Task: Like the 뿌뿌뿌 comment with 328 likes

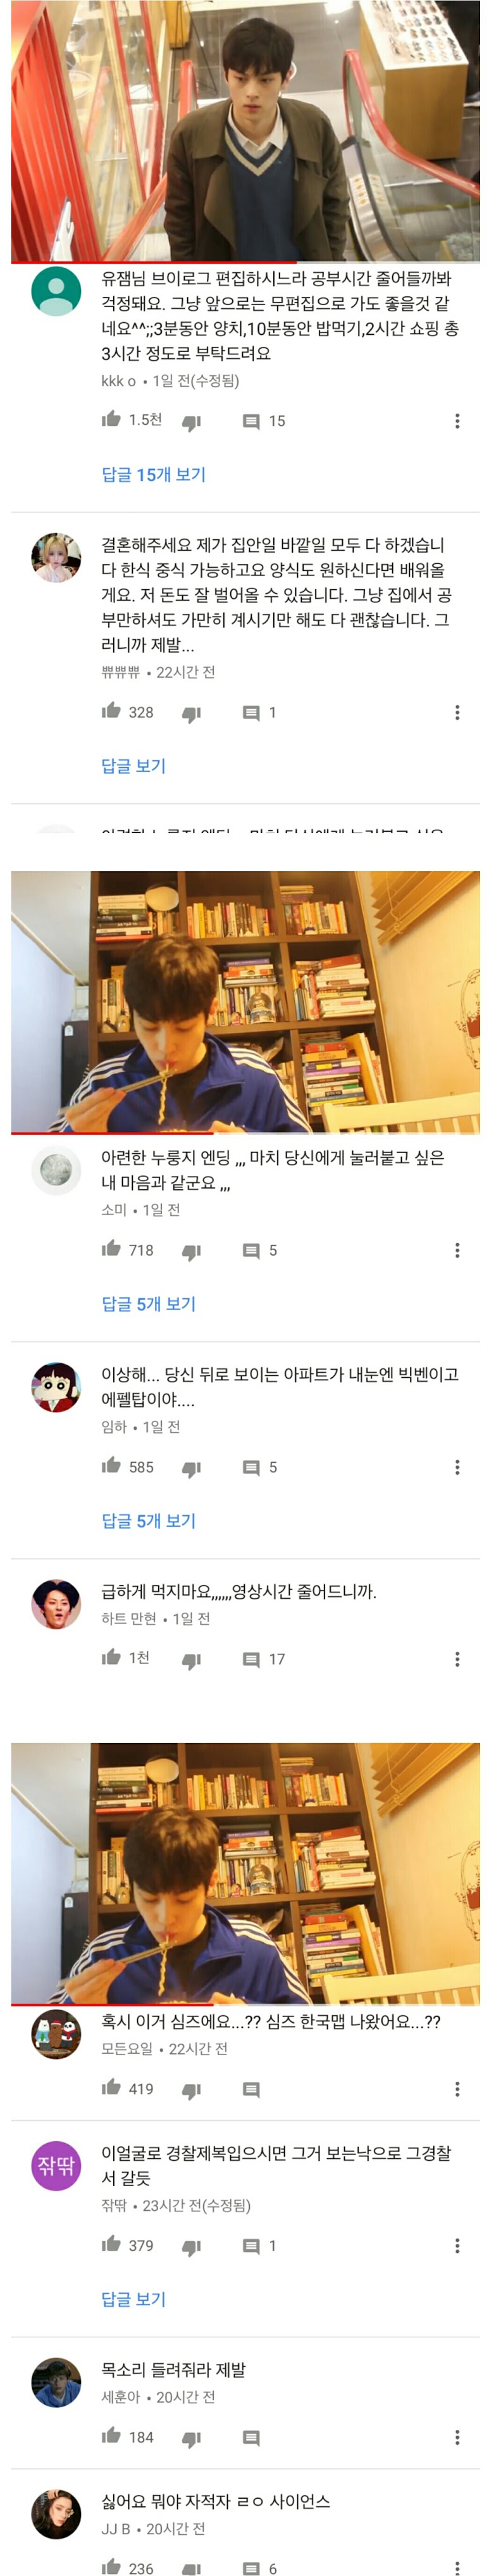Action: click(111, 711)
